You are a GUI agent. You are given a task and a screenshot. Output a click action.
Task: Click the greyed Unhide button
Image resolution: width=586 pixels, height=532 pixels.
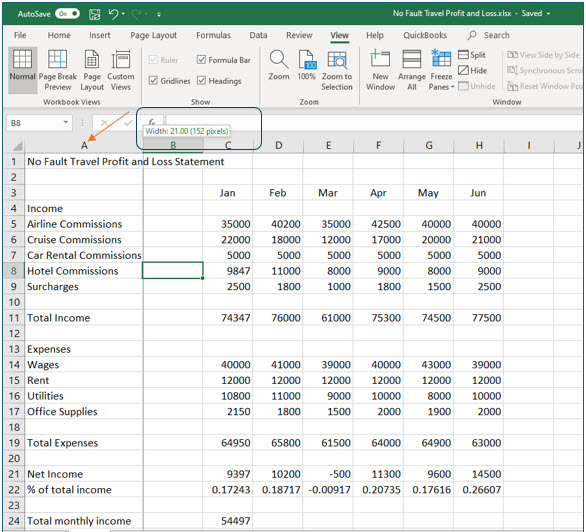click(x=477, y=86)
